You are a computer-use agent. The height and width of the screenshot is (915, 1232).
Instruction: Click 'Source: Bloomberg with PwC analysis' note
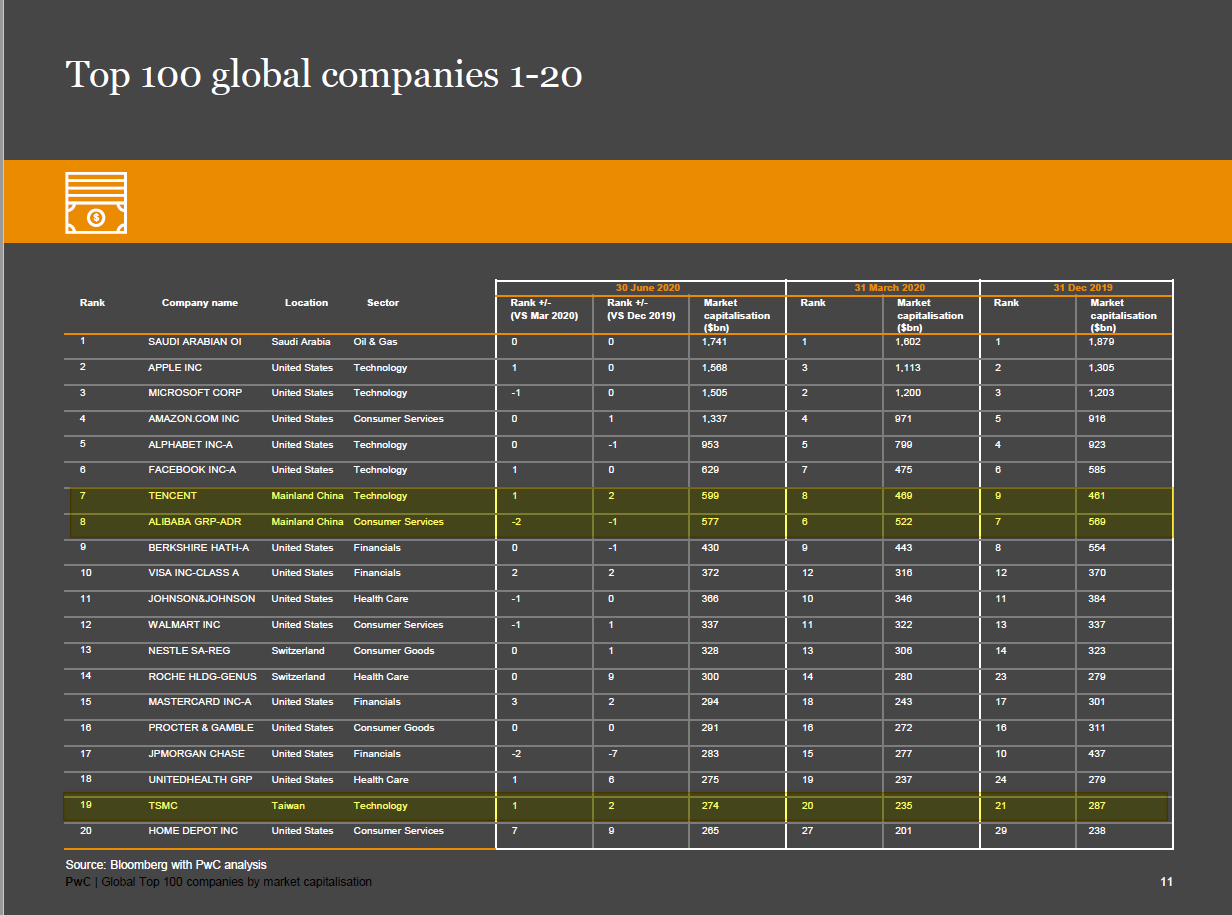pos(166,864)
